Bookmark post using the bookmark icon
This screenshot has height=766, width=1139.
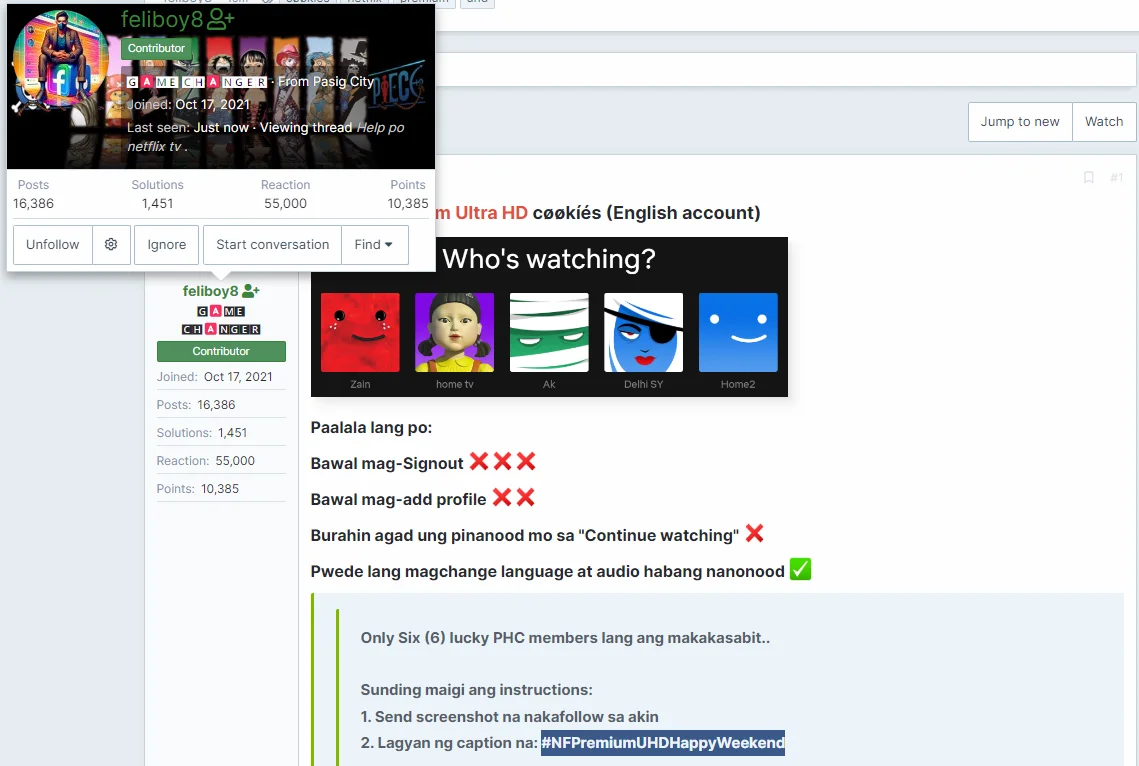[x=1088, y=177]
